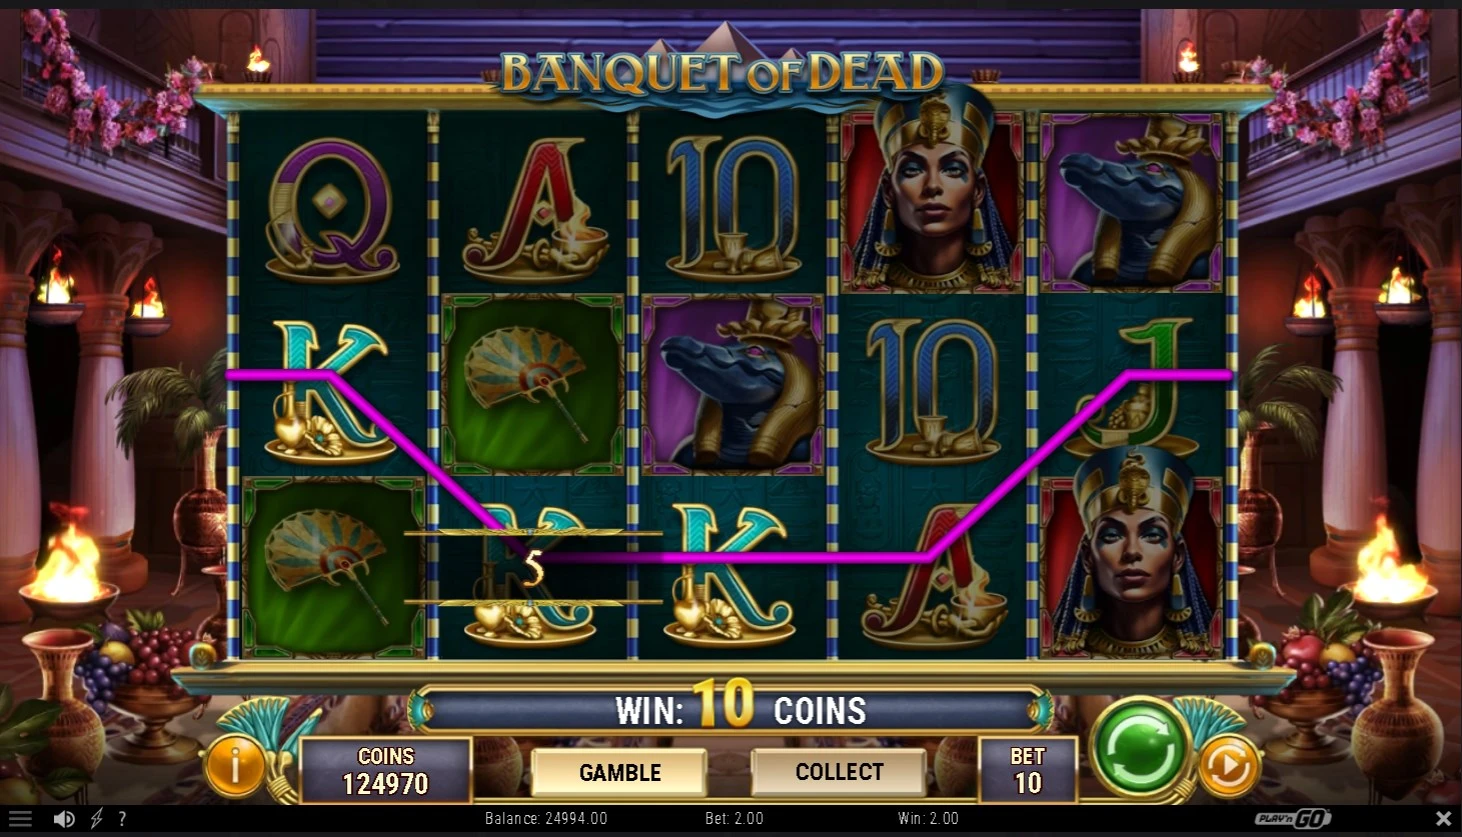Mute the game sound speaker icon

coord(64,819)
